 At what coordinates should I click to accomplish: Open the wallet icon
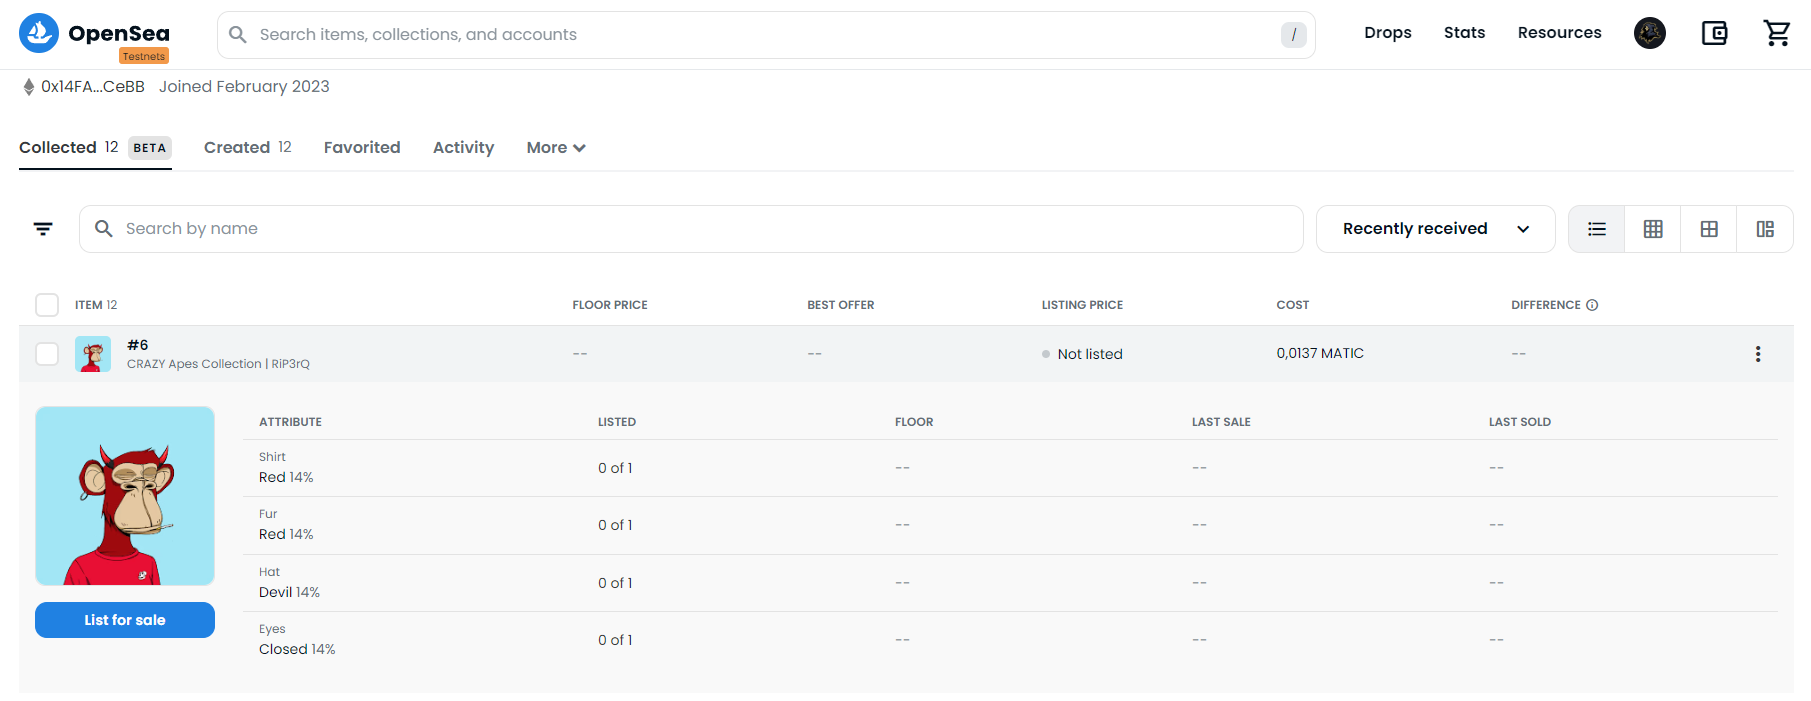(1714, 33)
